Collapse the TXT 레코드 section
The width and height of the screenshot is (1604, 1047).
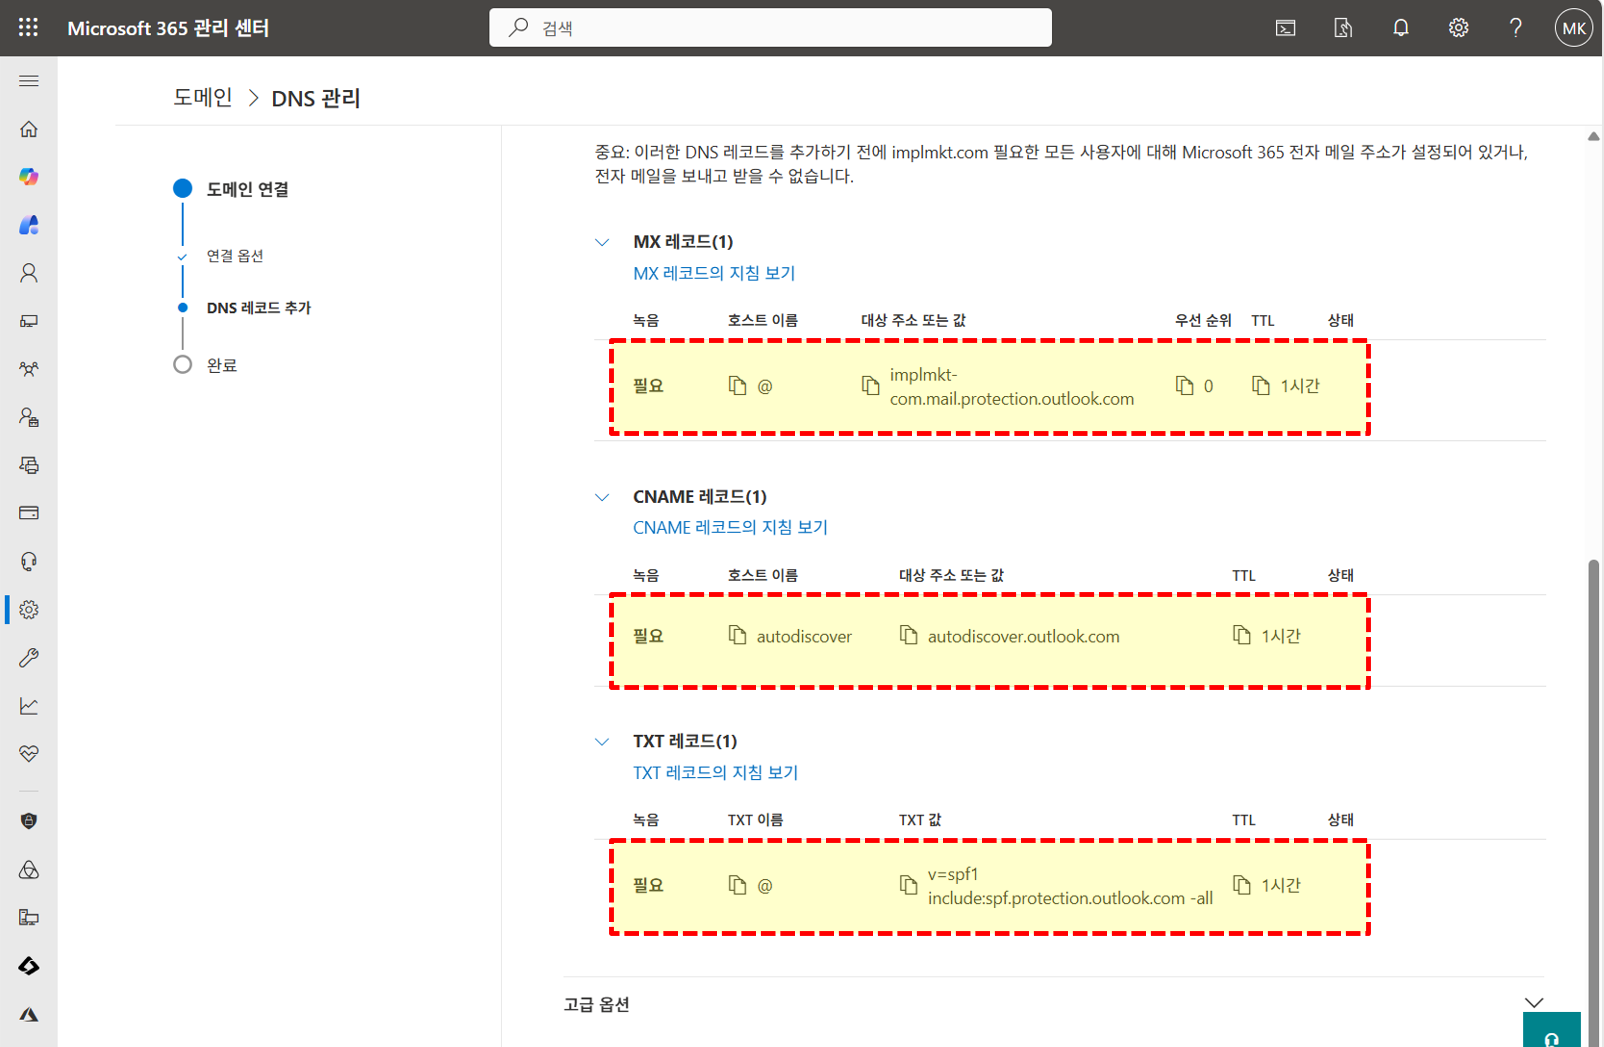point(602,742)
